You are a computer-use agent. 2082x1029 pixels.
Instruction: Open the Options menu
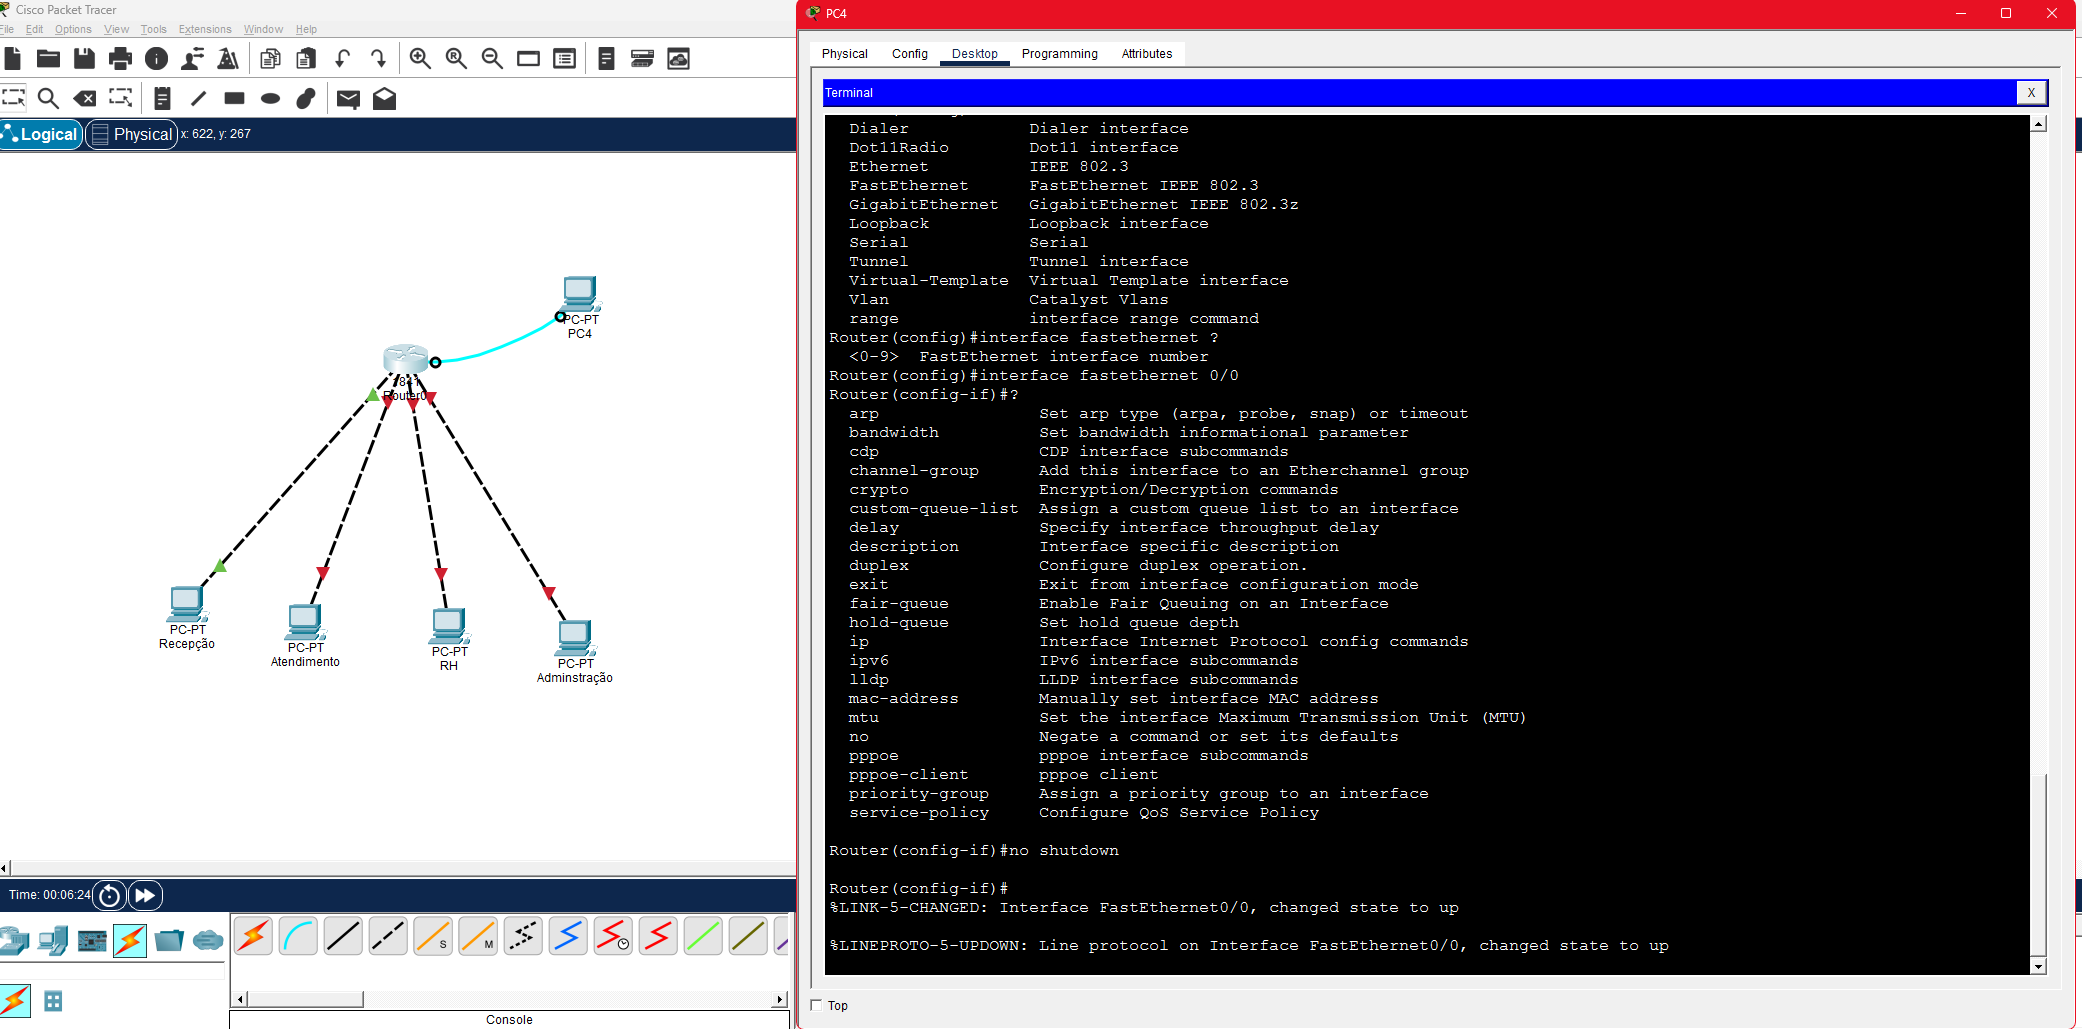[x=73, y=29]
